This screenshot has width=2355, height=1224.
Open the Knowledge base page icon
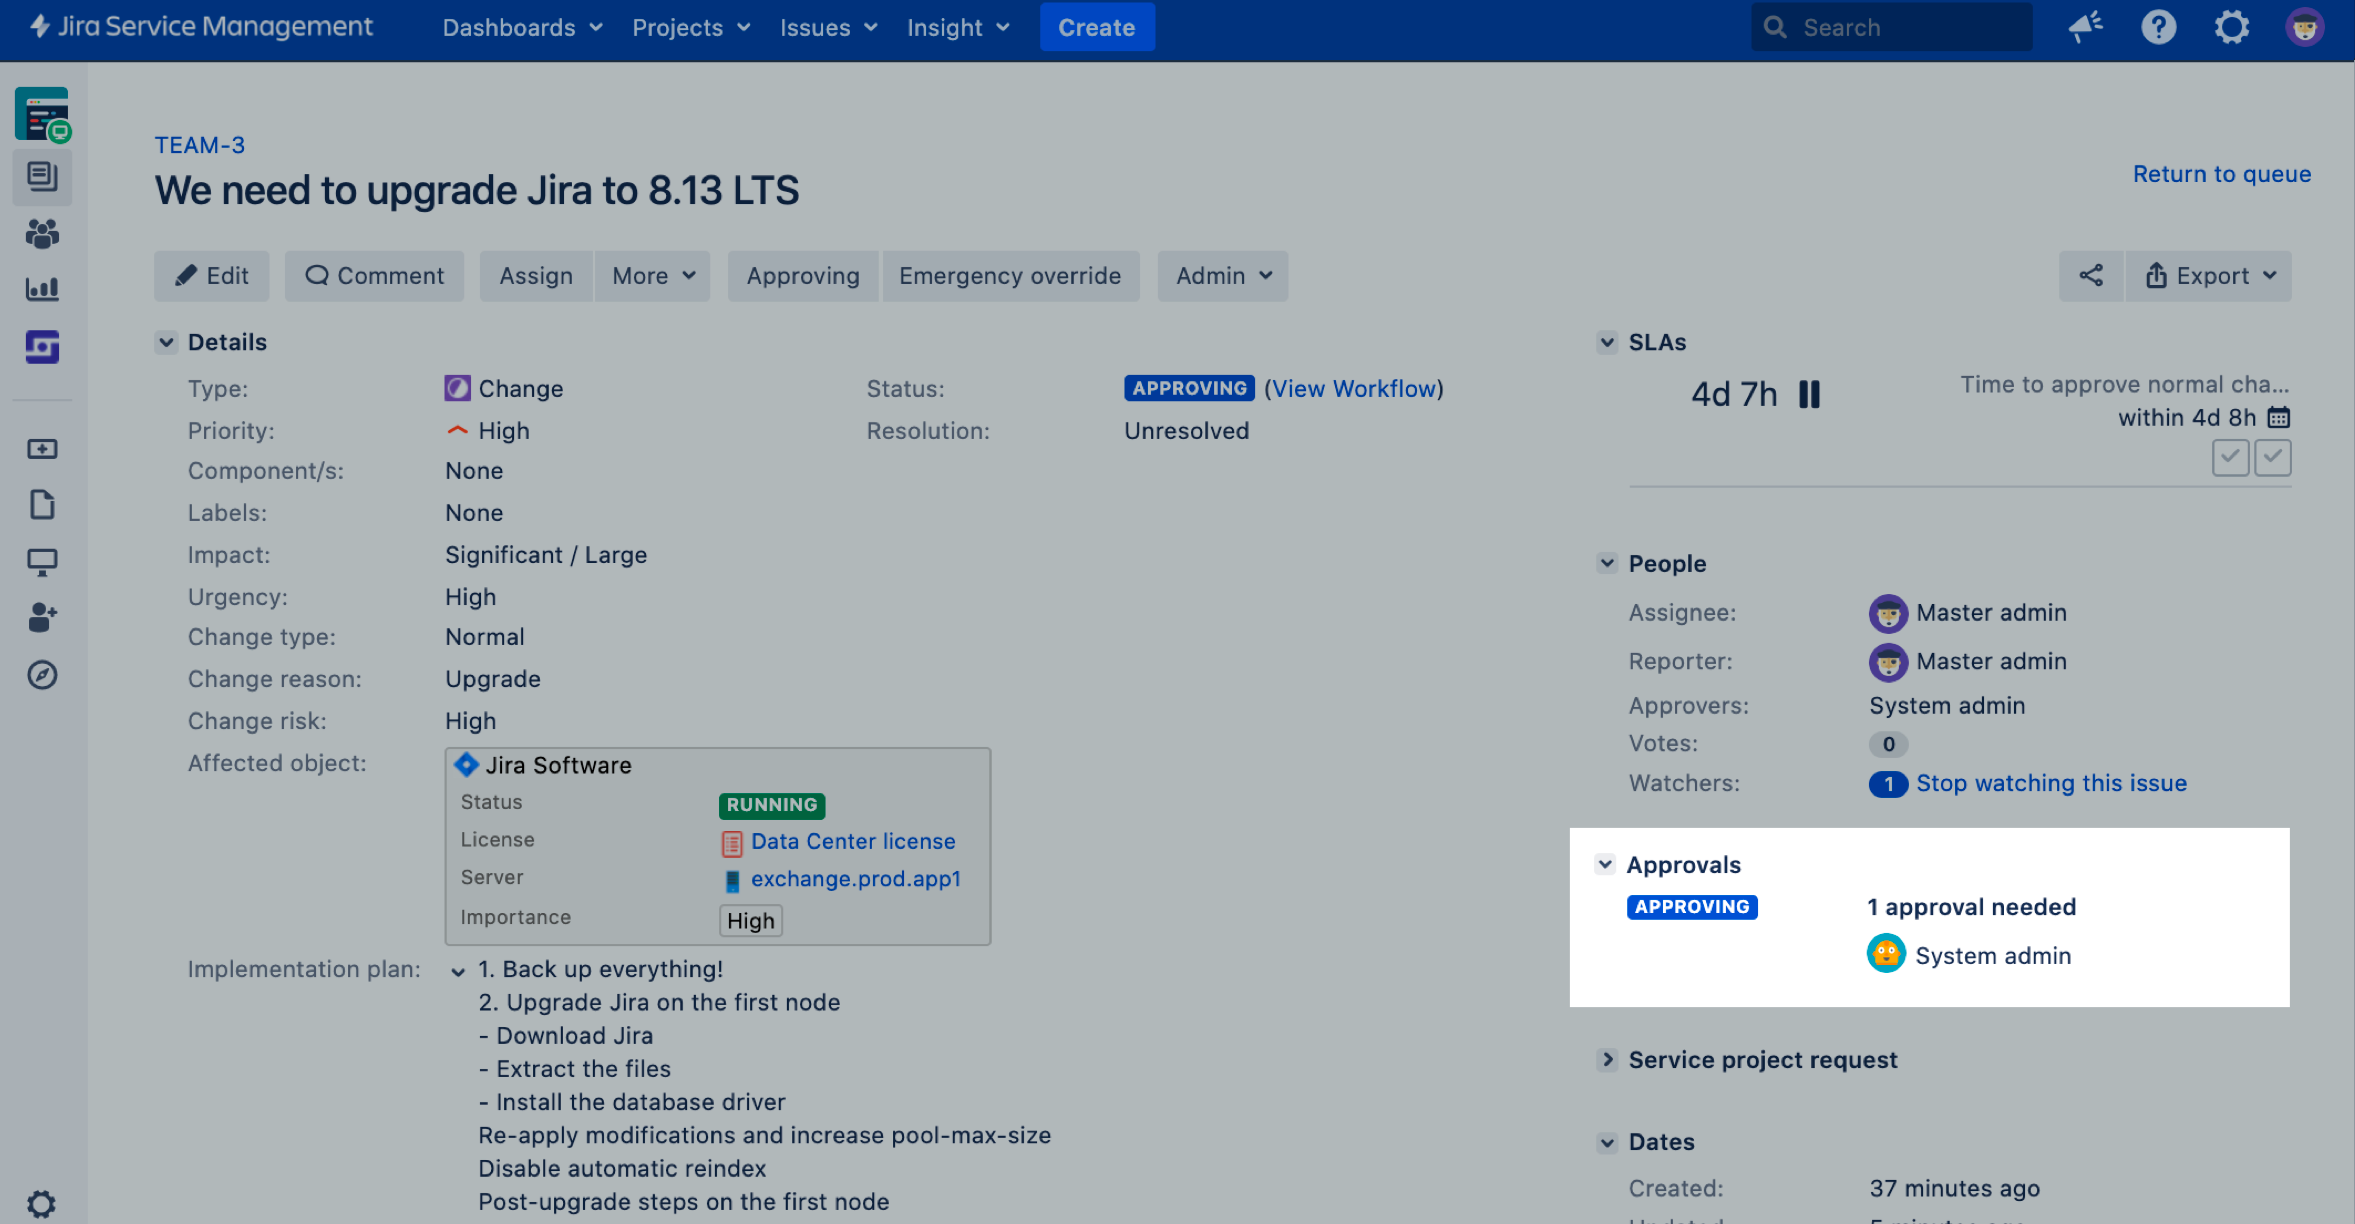point(42,505)
